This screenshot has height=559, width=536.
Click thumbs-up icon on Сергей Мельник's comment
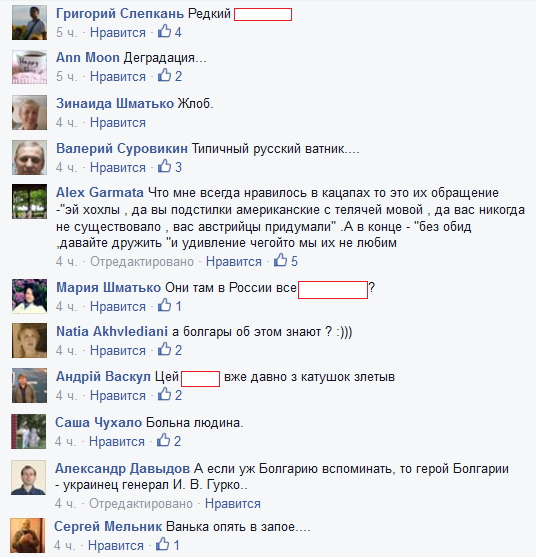(x=163, y=544)
